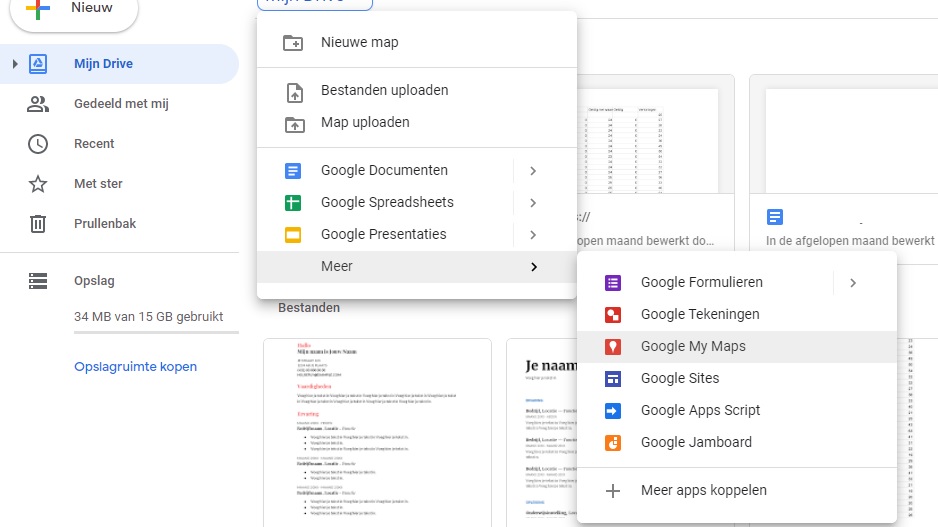This screenshot has width=938, height=527.
Task: Click the Google Sites blue icon
Action: tap(613, 379)
